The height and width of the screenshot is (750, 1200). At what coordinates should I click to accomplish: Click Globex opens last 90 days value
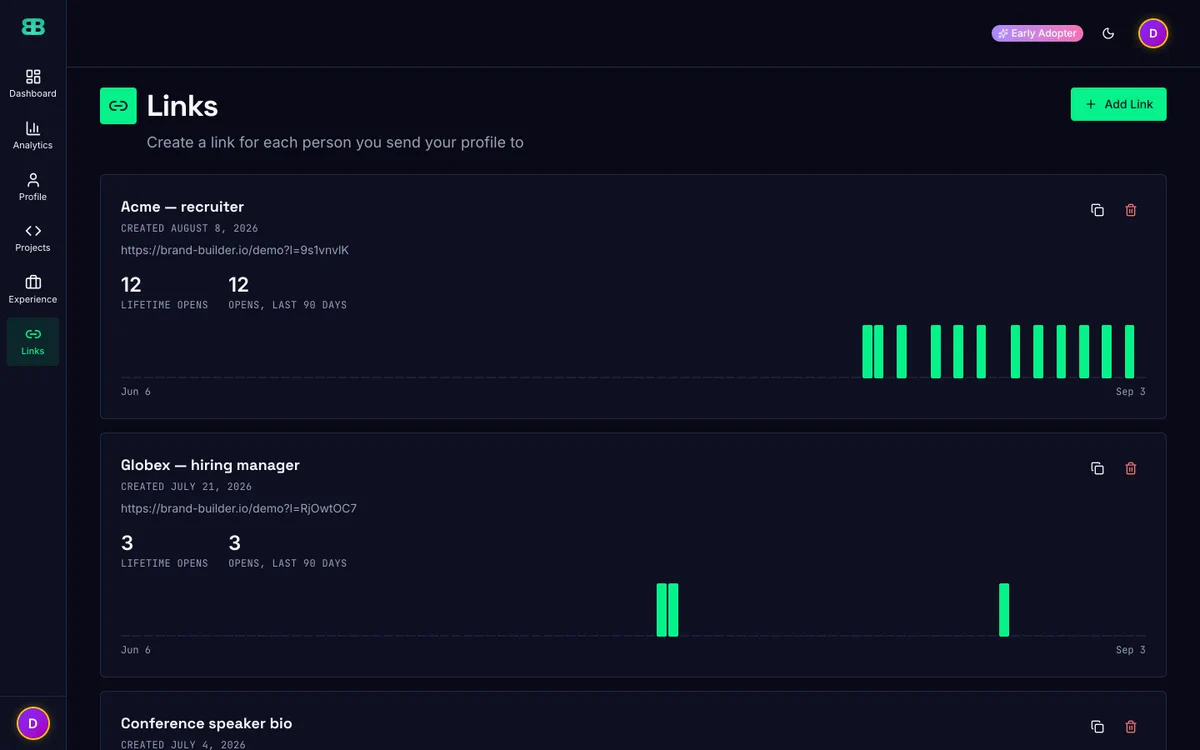coord(235,543)
